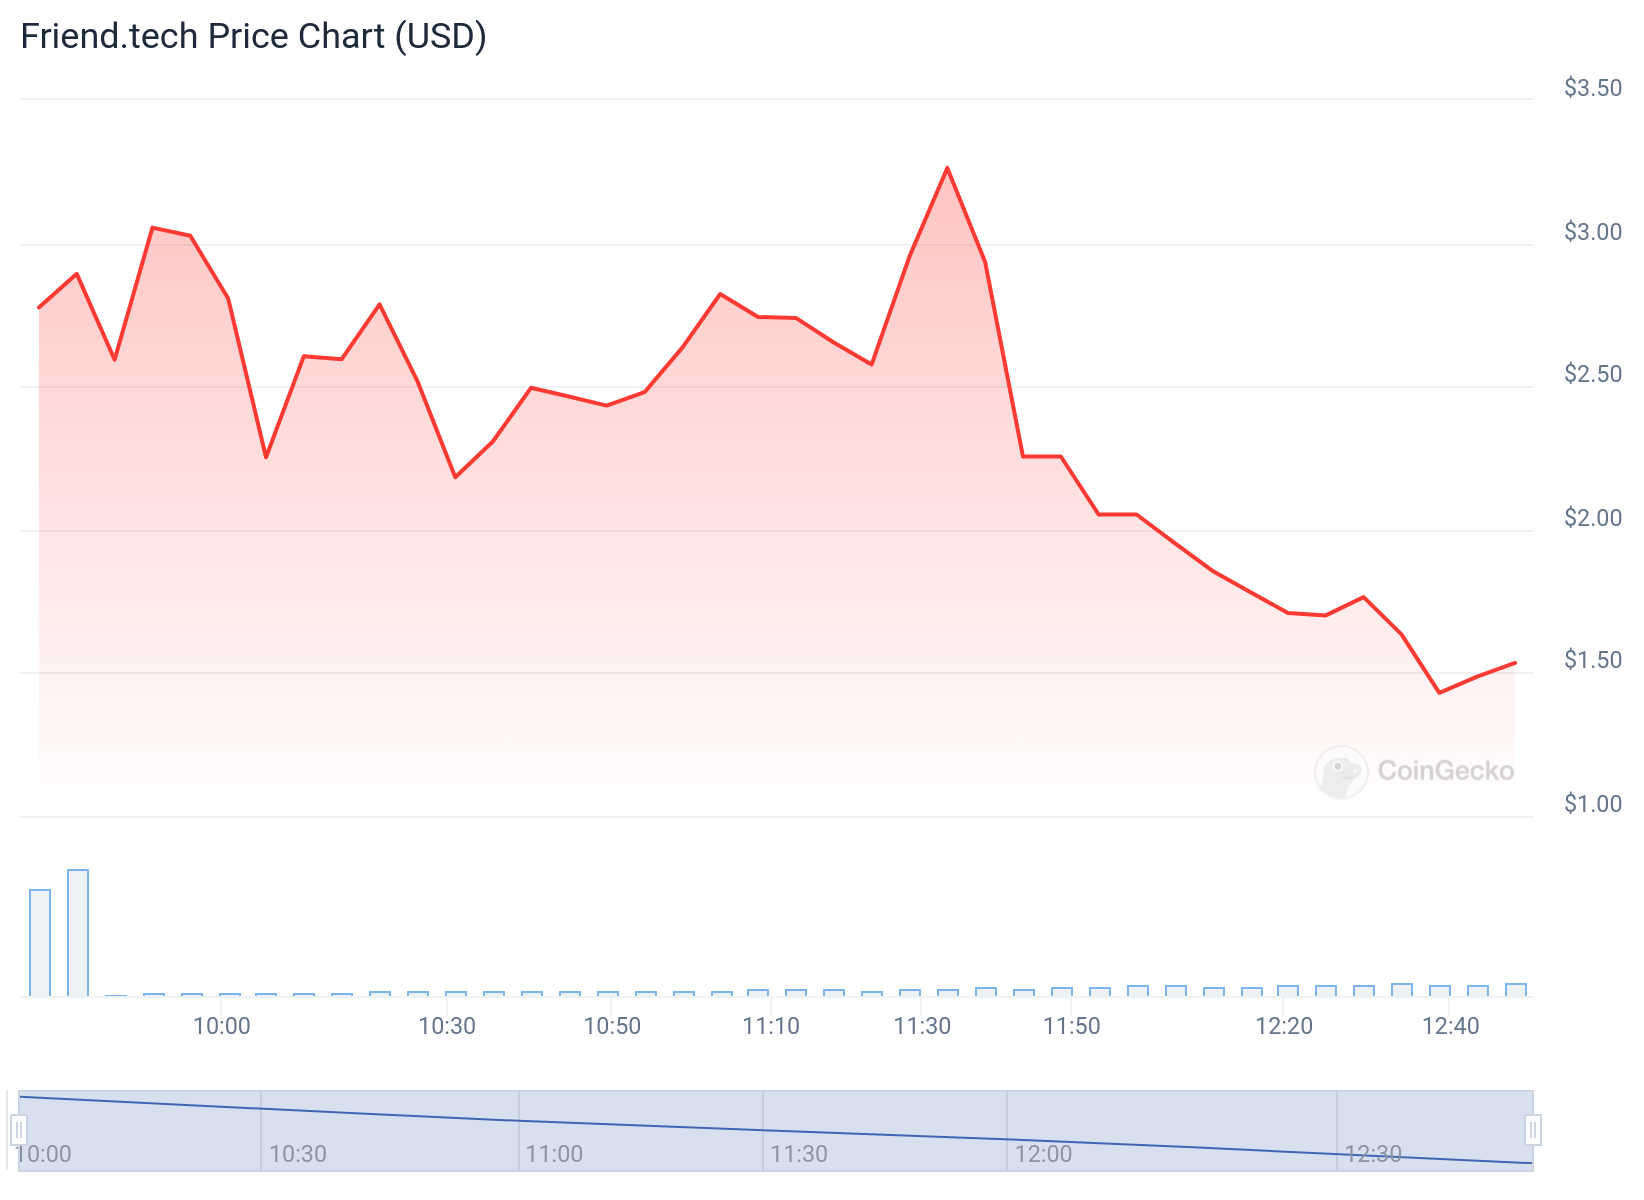Click the 12:00 marker in the range navigator
Screen dimensions: 1644x1200
[x=1043, y=1154]
